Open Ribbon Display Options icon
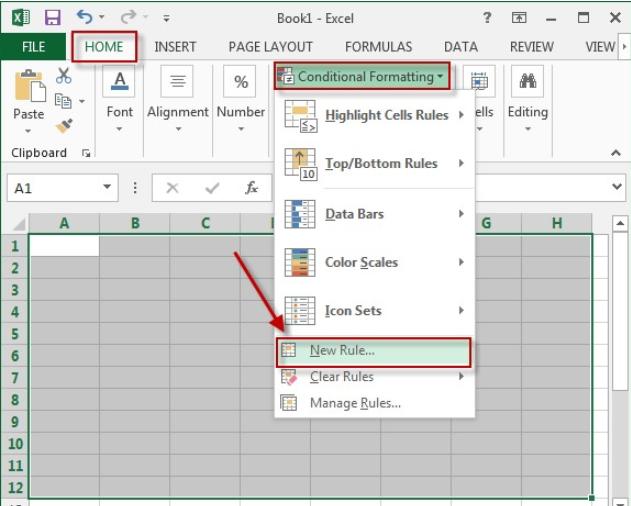The image size is (631, 506). pos(519,18)
